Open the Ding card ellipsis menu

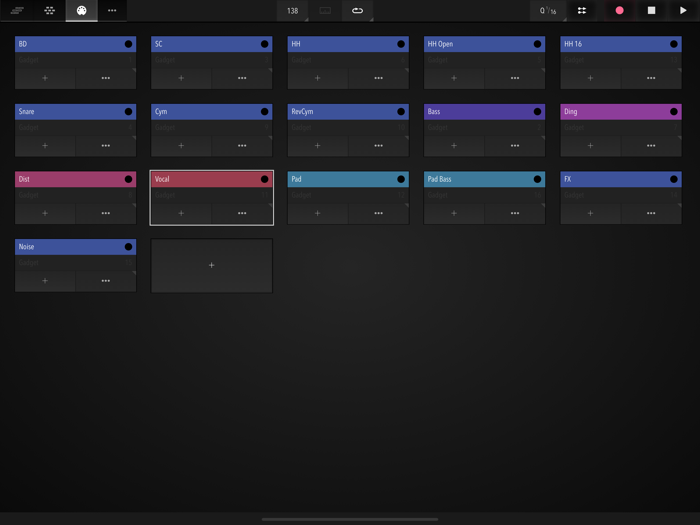651,146
